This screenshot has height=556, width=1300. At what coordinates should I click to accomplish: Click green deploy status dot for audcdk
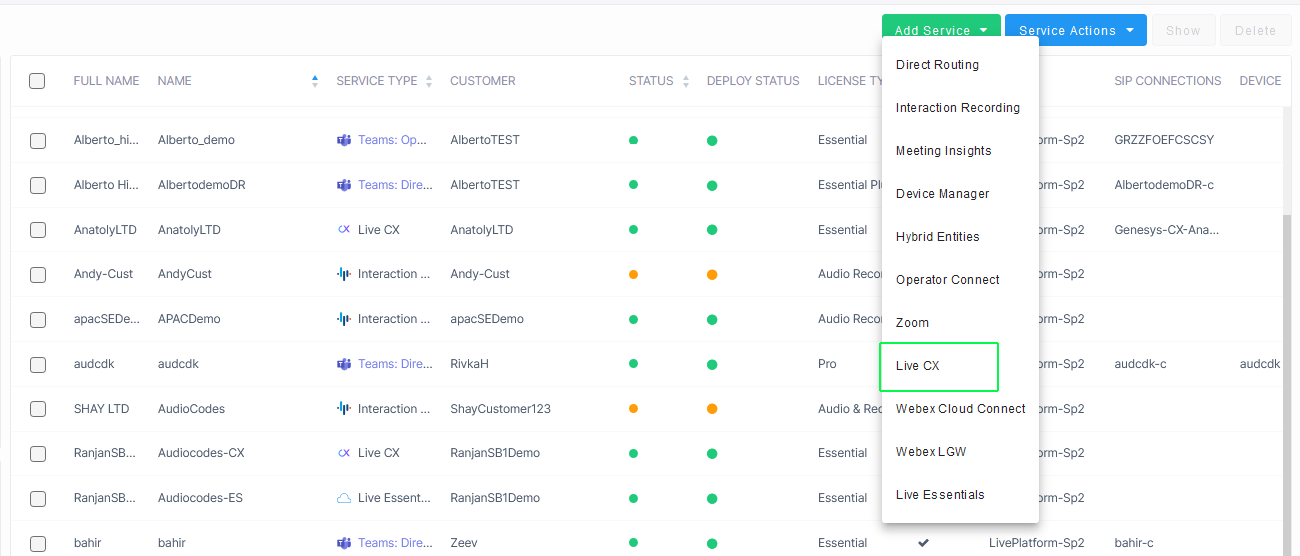(712, 364)
